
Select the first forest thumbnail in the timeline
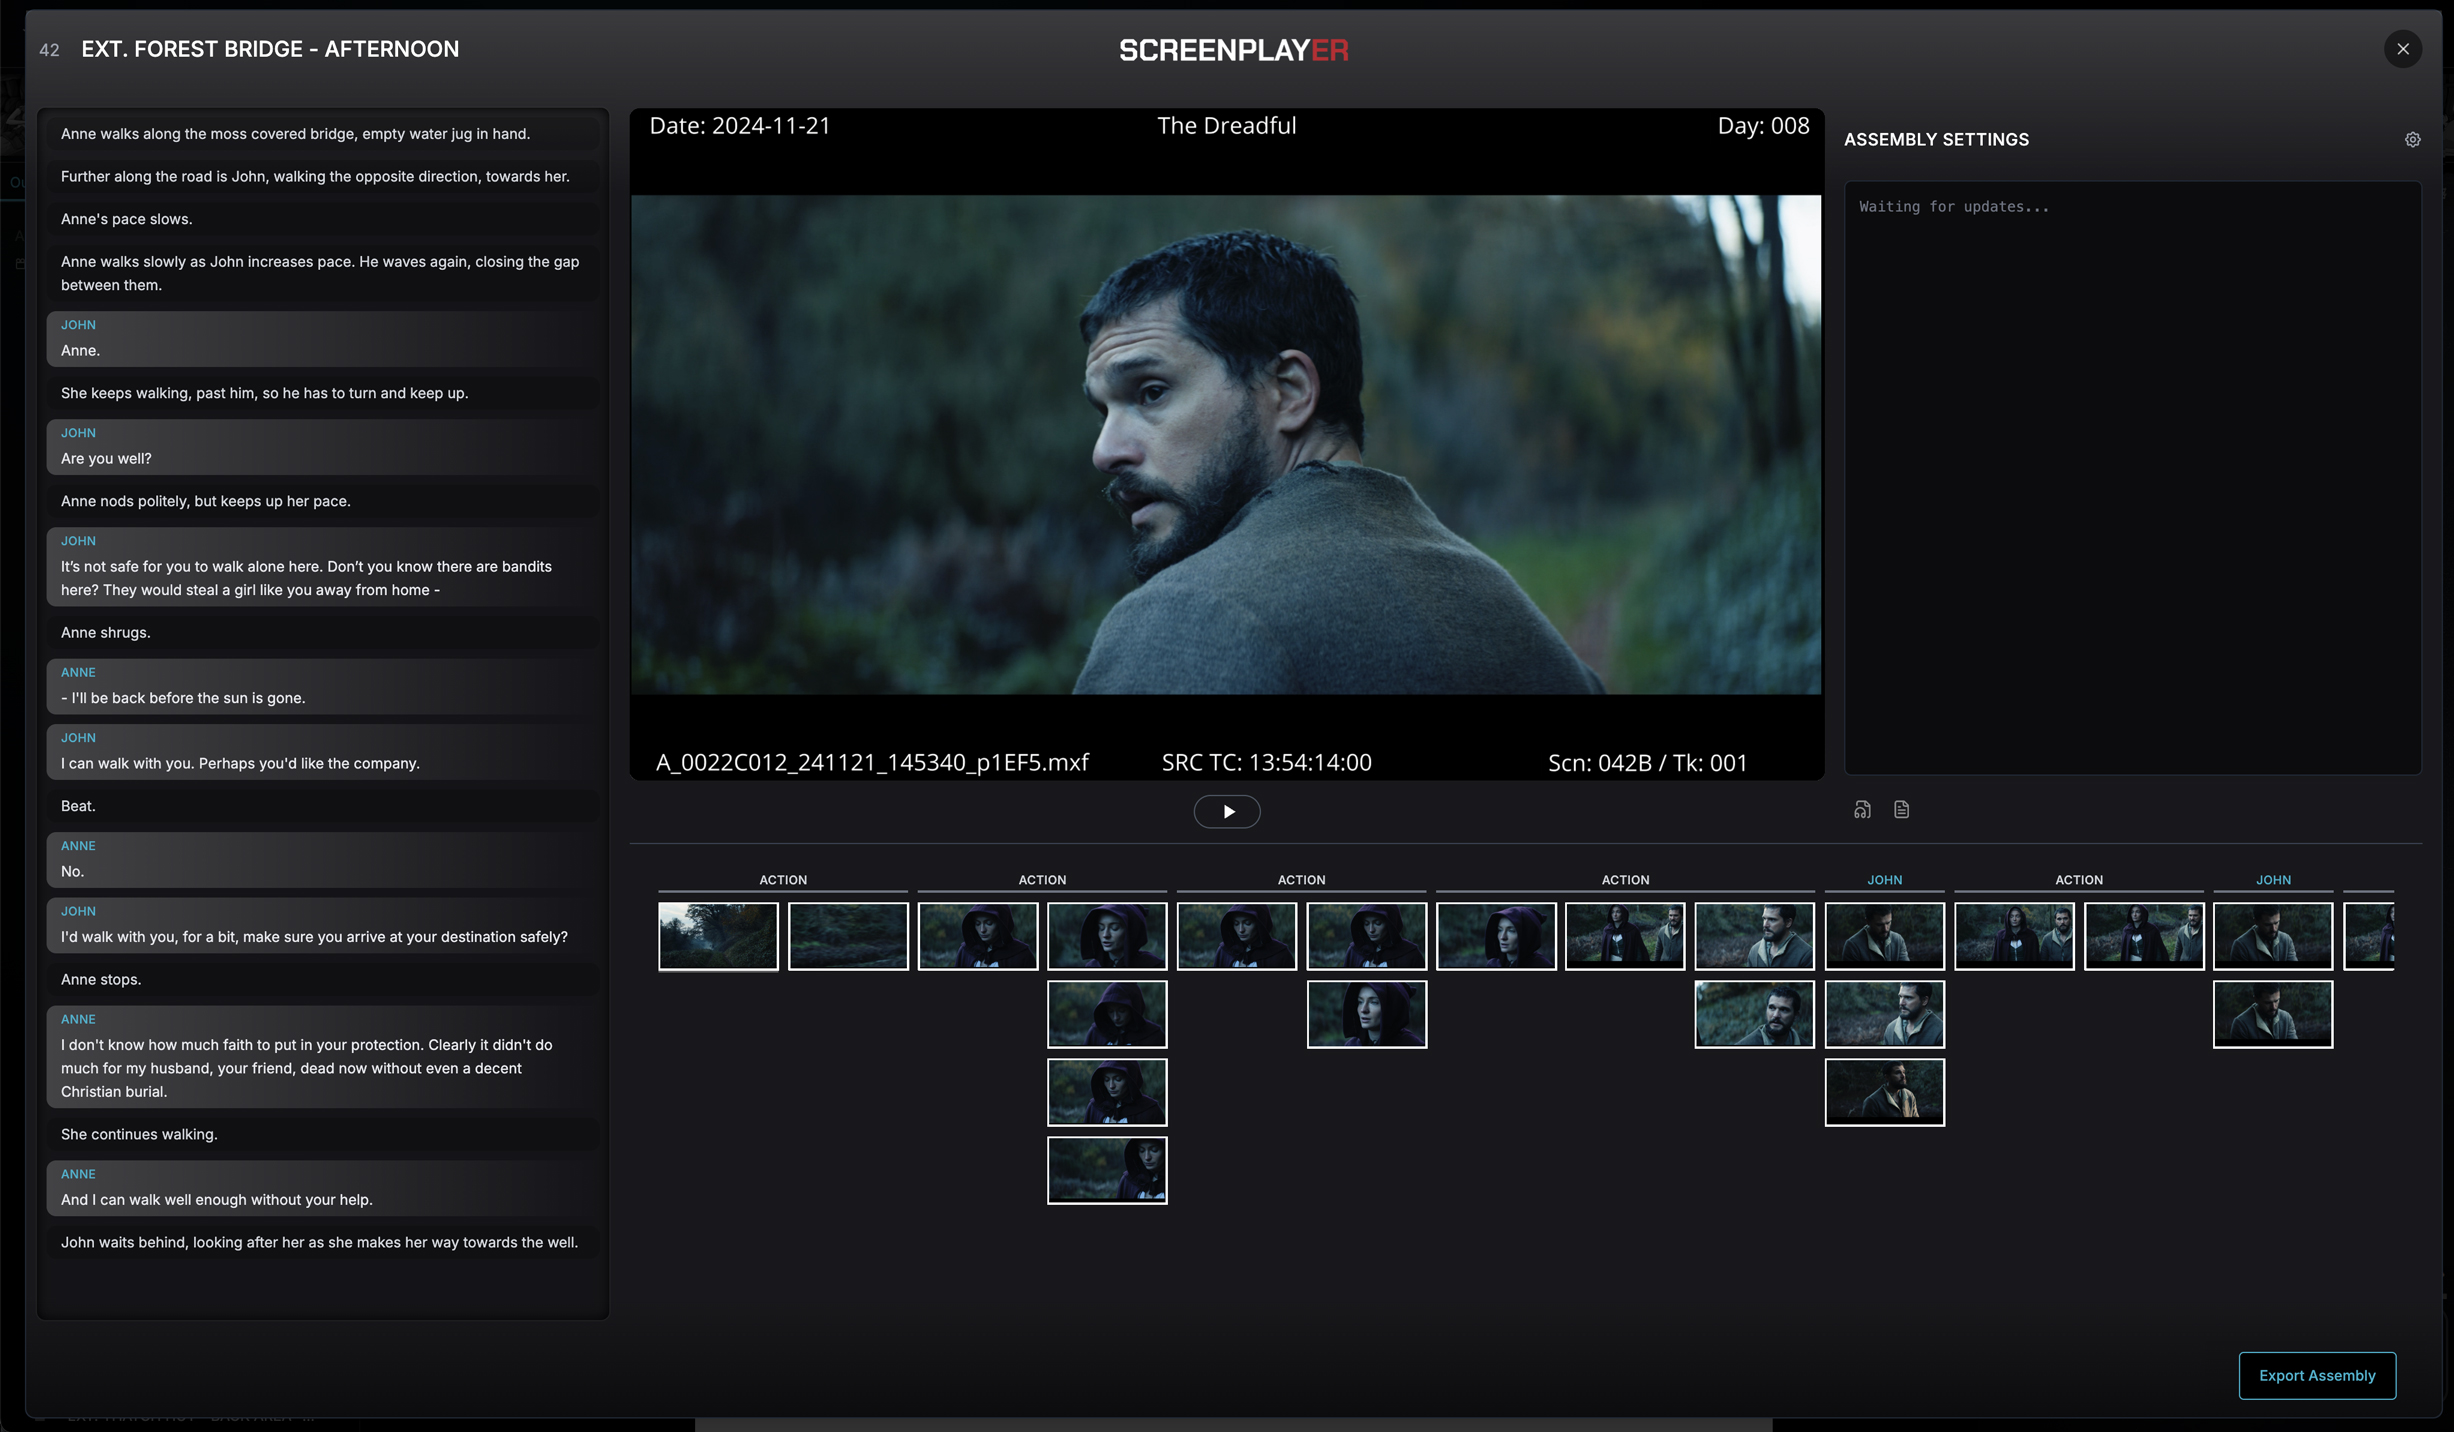[718, 936]
